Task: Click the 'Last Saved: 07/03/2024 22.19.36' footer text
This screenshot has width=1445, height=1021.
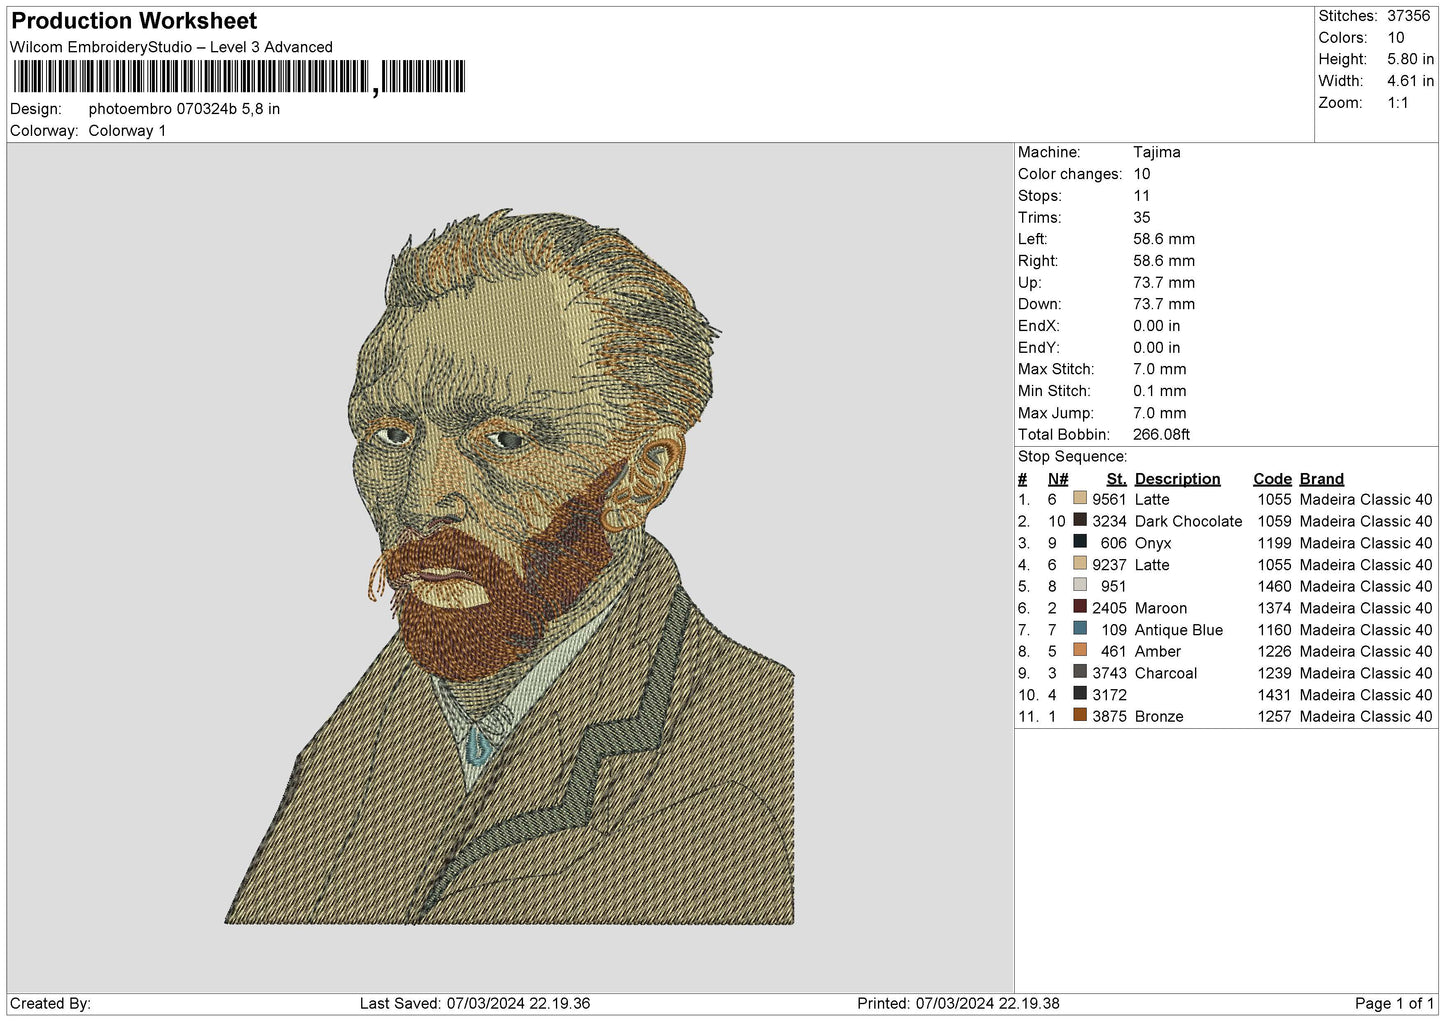Action: coord(475,1004)
